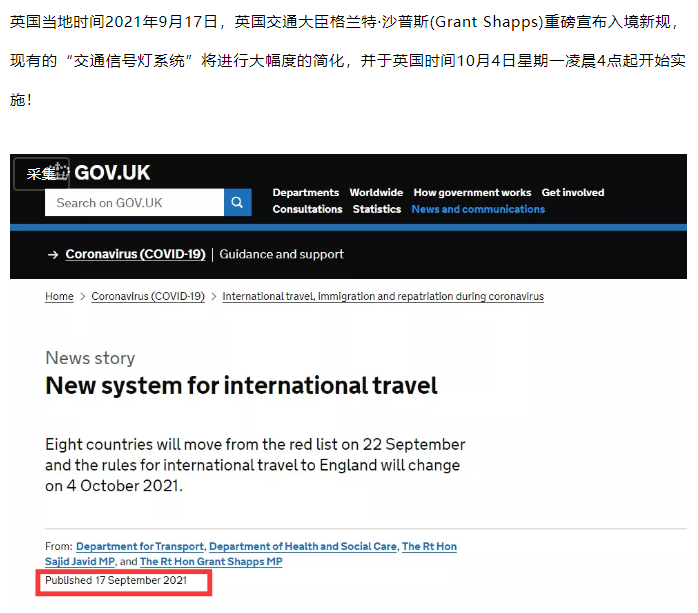
Task: Open Statistics from the header navigation
Action: coord(377,209)
